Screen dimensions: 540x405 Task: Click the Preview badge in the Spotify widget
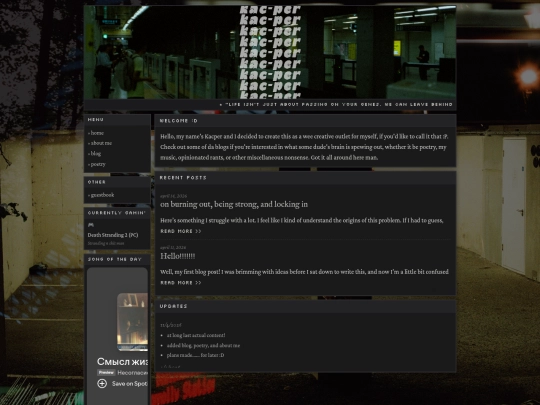(x=106, y=372)
